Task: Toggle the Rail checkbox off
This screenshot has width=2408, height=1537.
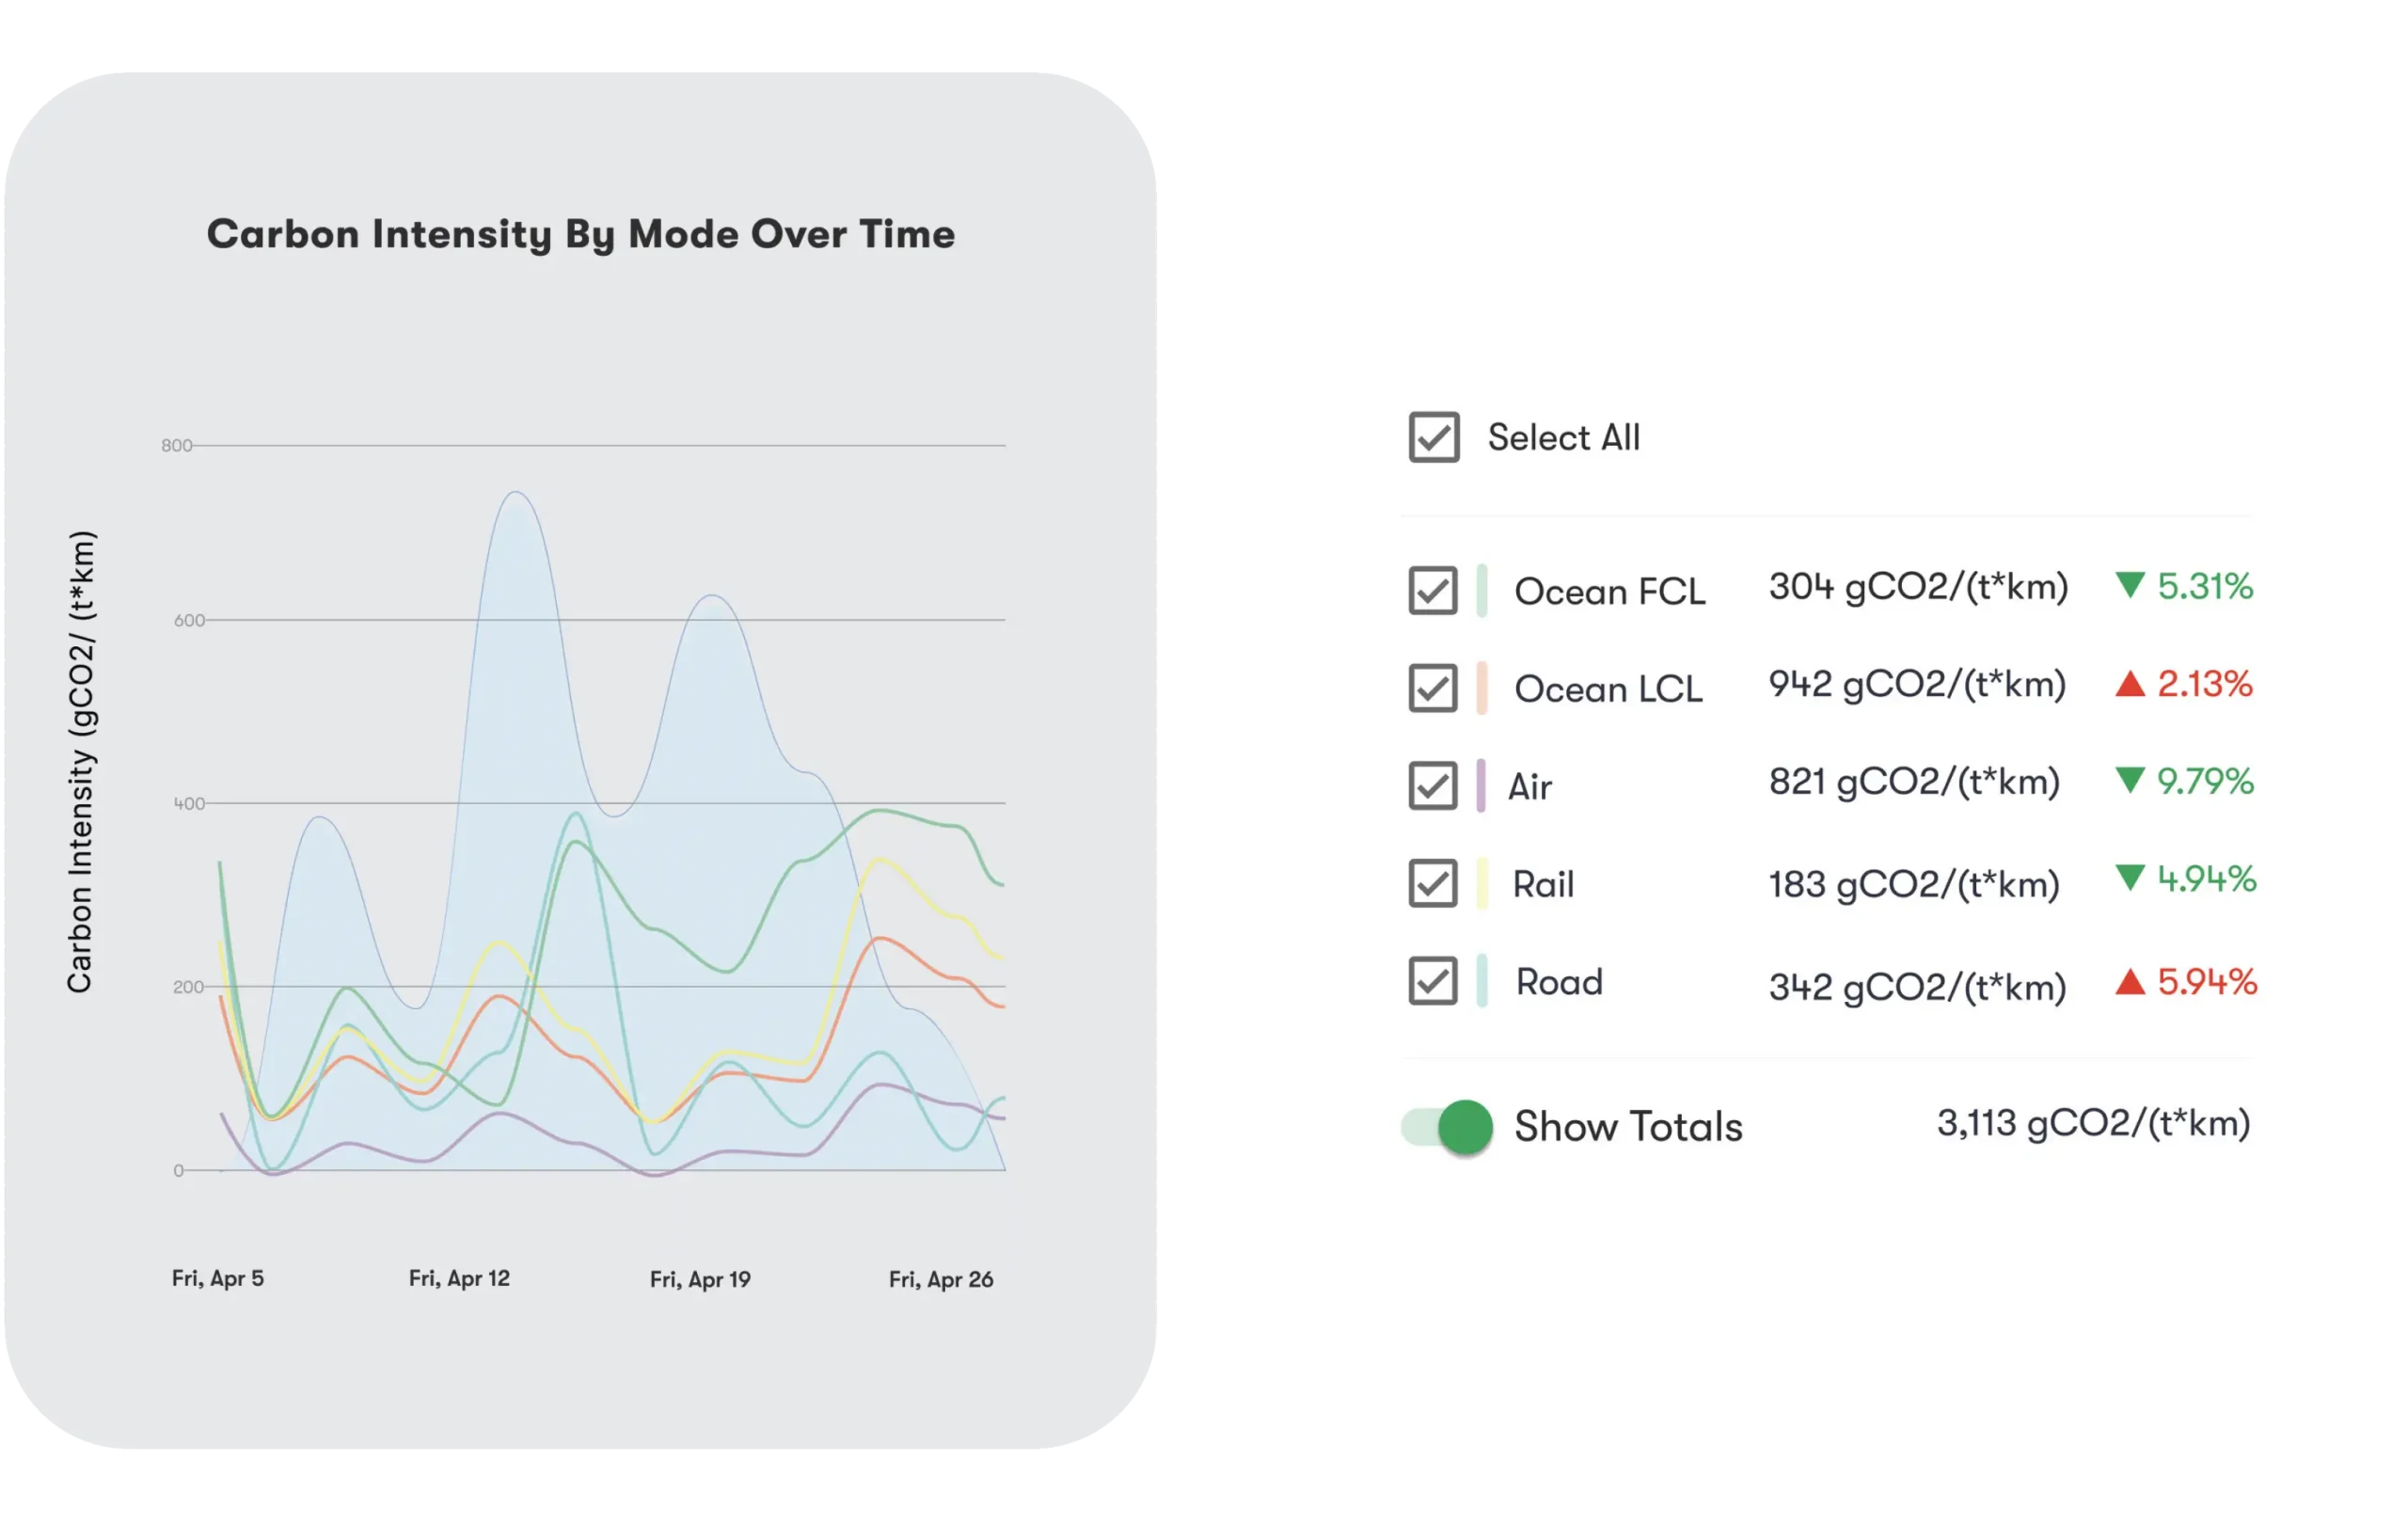Action: (1432, 883)
